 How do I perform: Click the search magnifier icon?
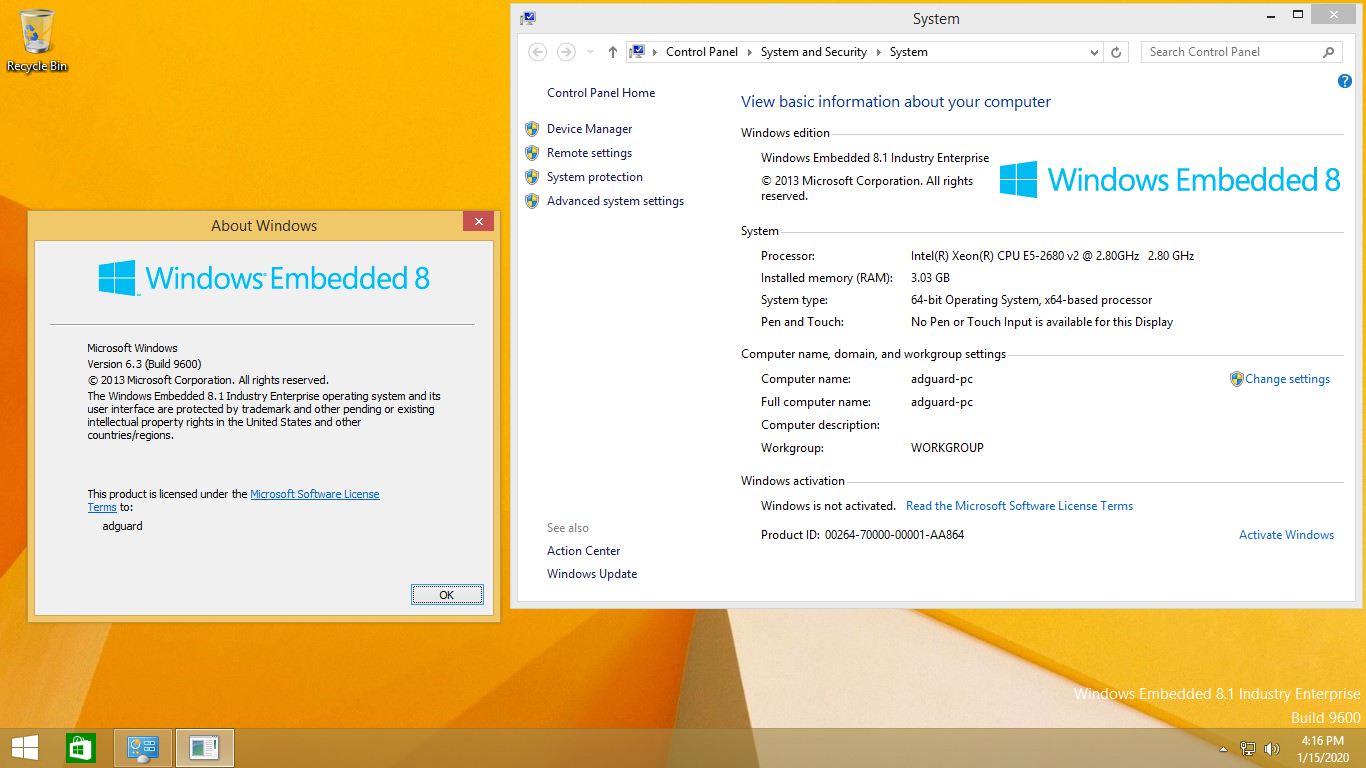[x=1328, y=52]
